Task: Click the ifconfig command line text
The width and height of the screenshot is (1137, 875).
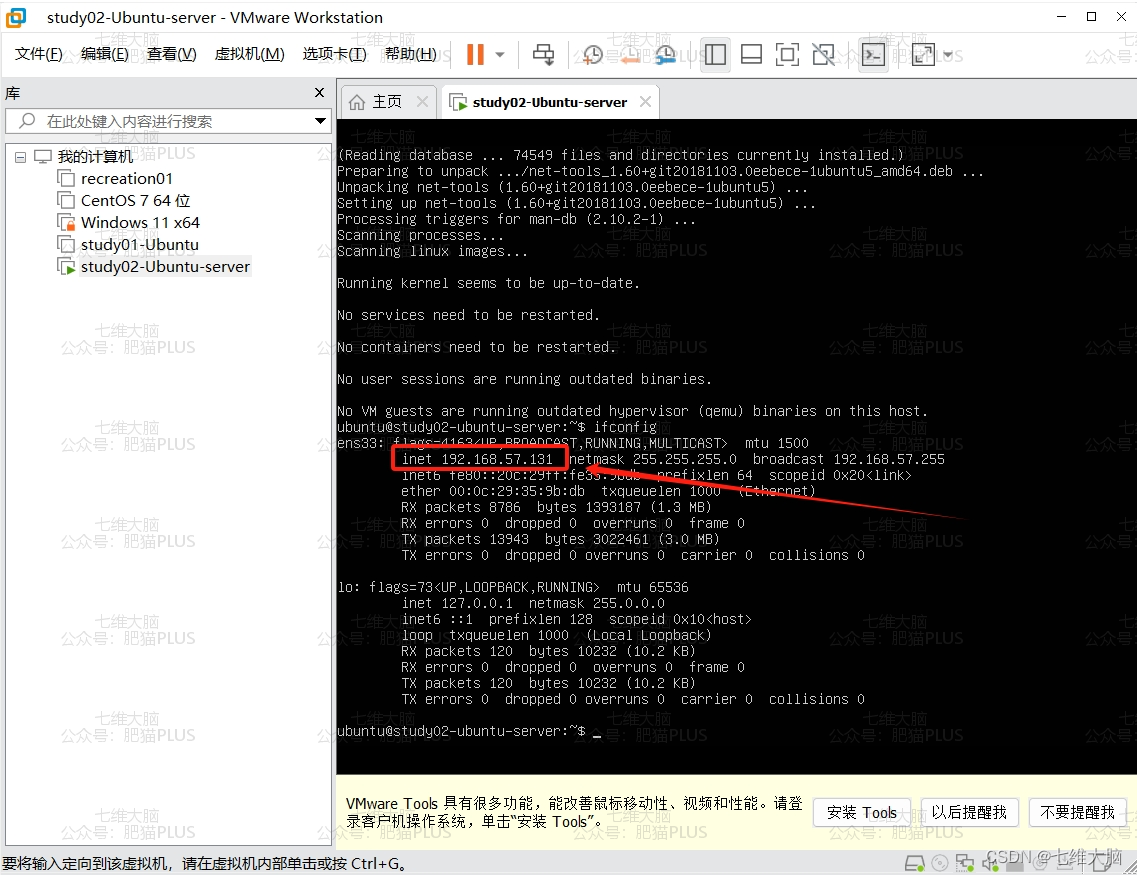Action: (625, 427)
